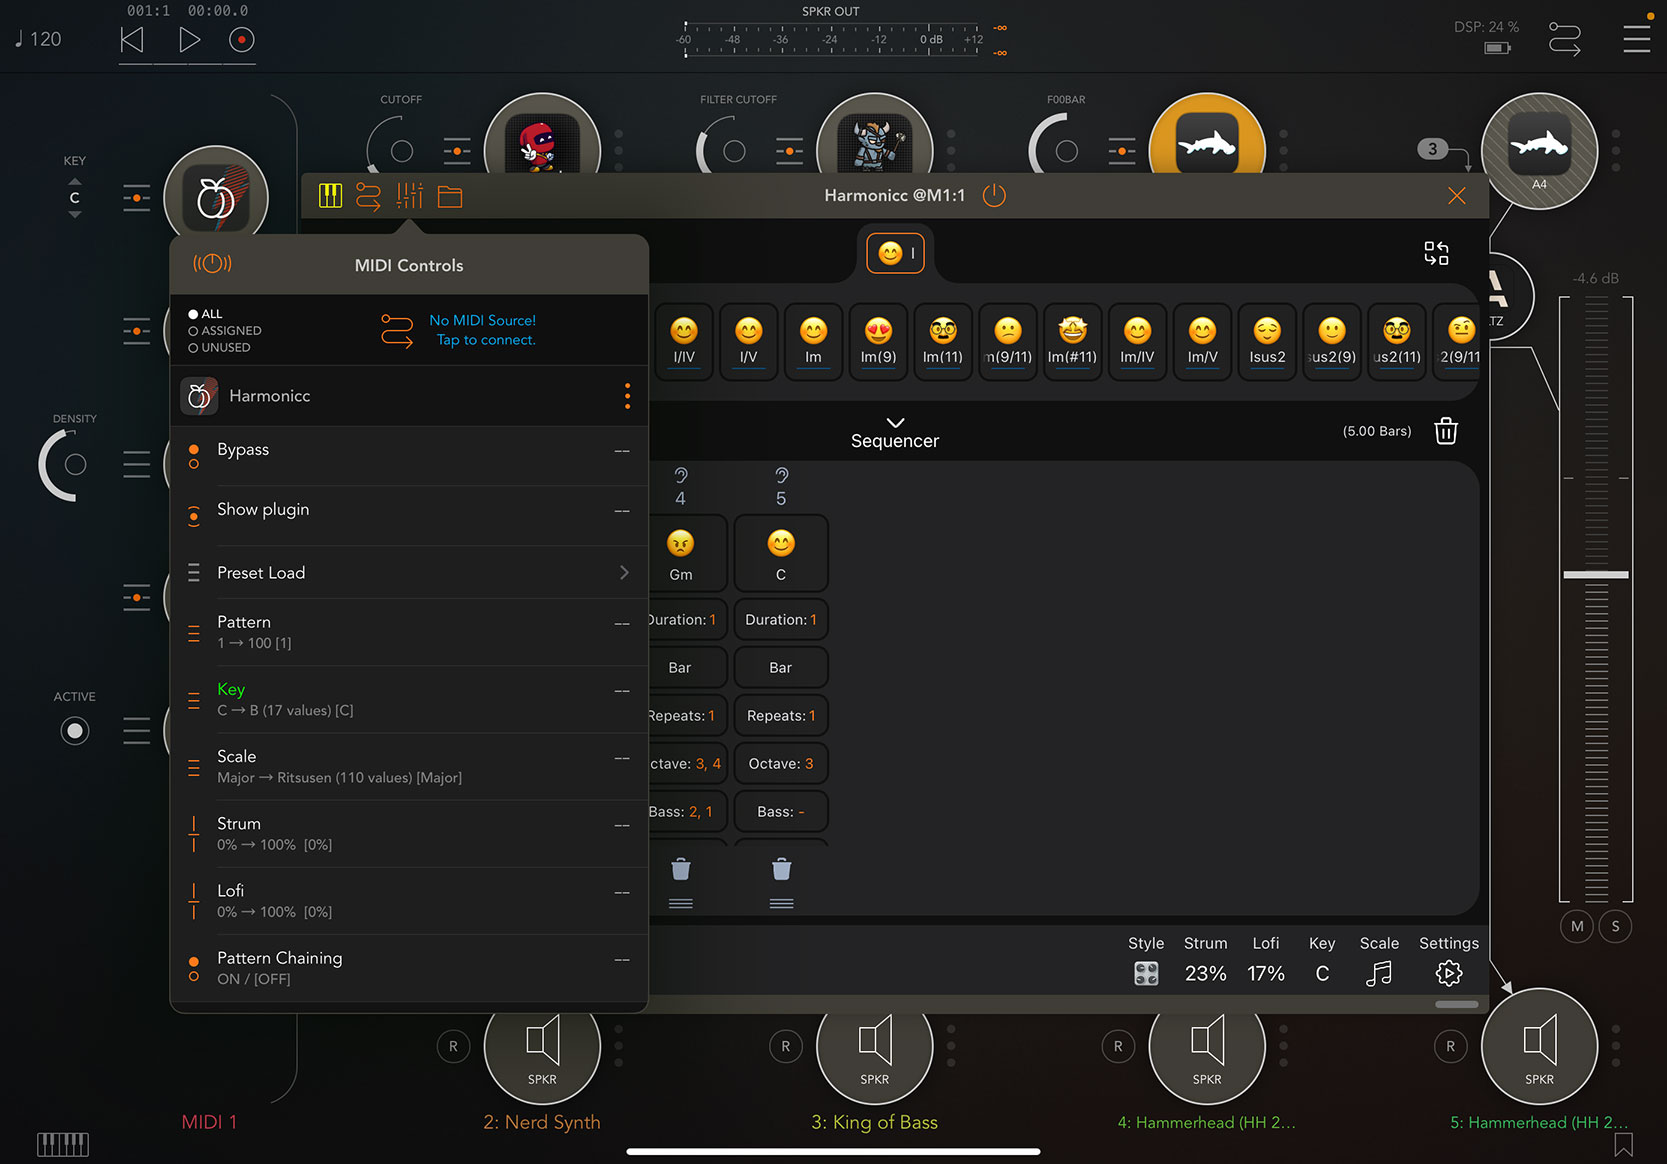Image resolution: width=1667 pixels, height=1164 pixels.
Task: Open Settings via the gear icon in Harmonicc
Action: pos(1448,972)
